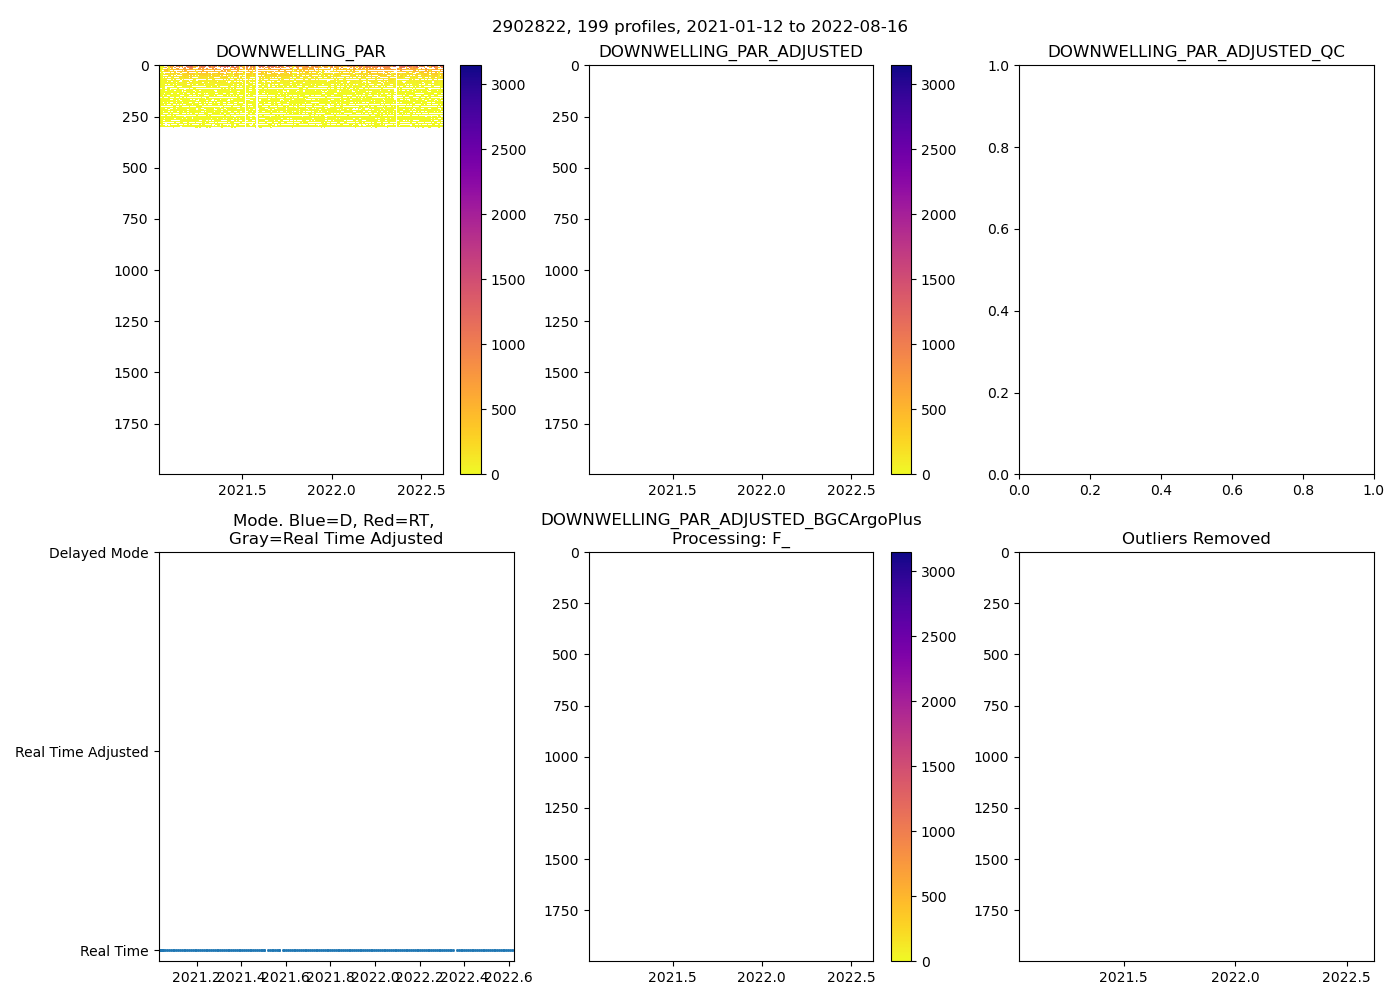Viewport: 1400px width, 1000px height.
Task: Click the DOWNWELLING_PAR_ADJUSTED plot title
Action: pyautogui.click(x=730, y=52)
